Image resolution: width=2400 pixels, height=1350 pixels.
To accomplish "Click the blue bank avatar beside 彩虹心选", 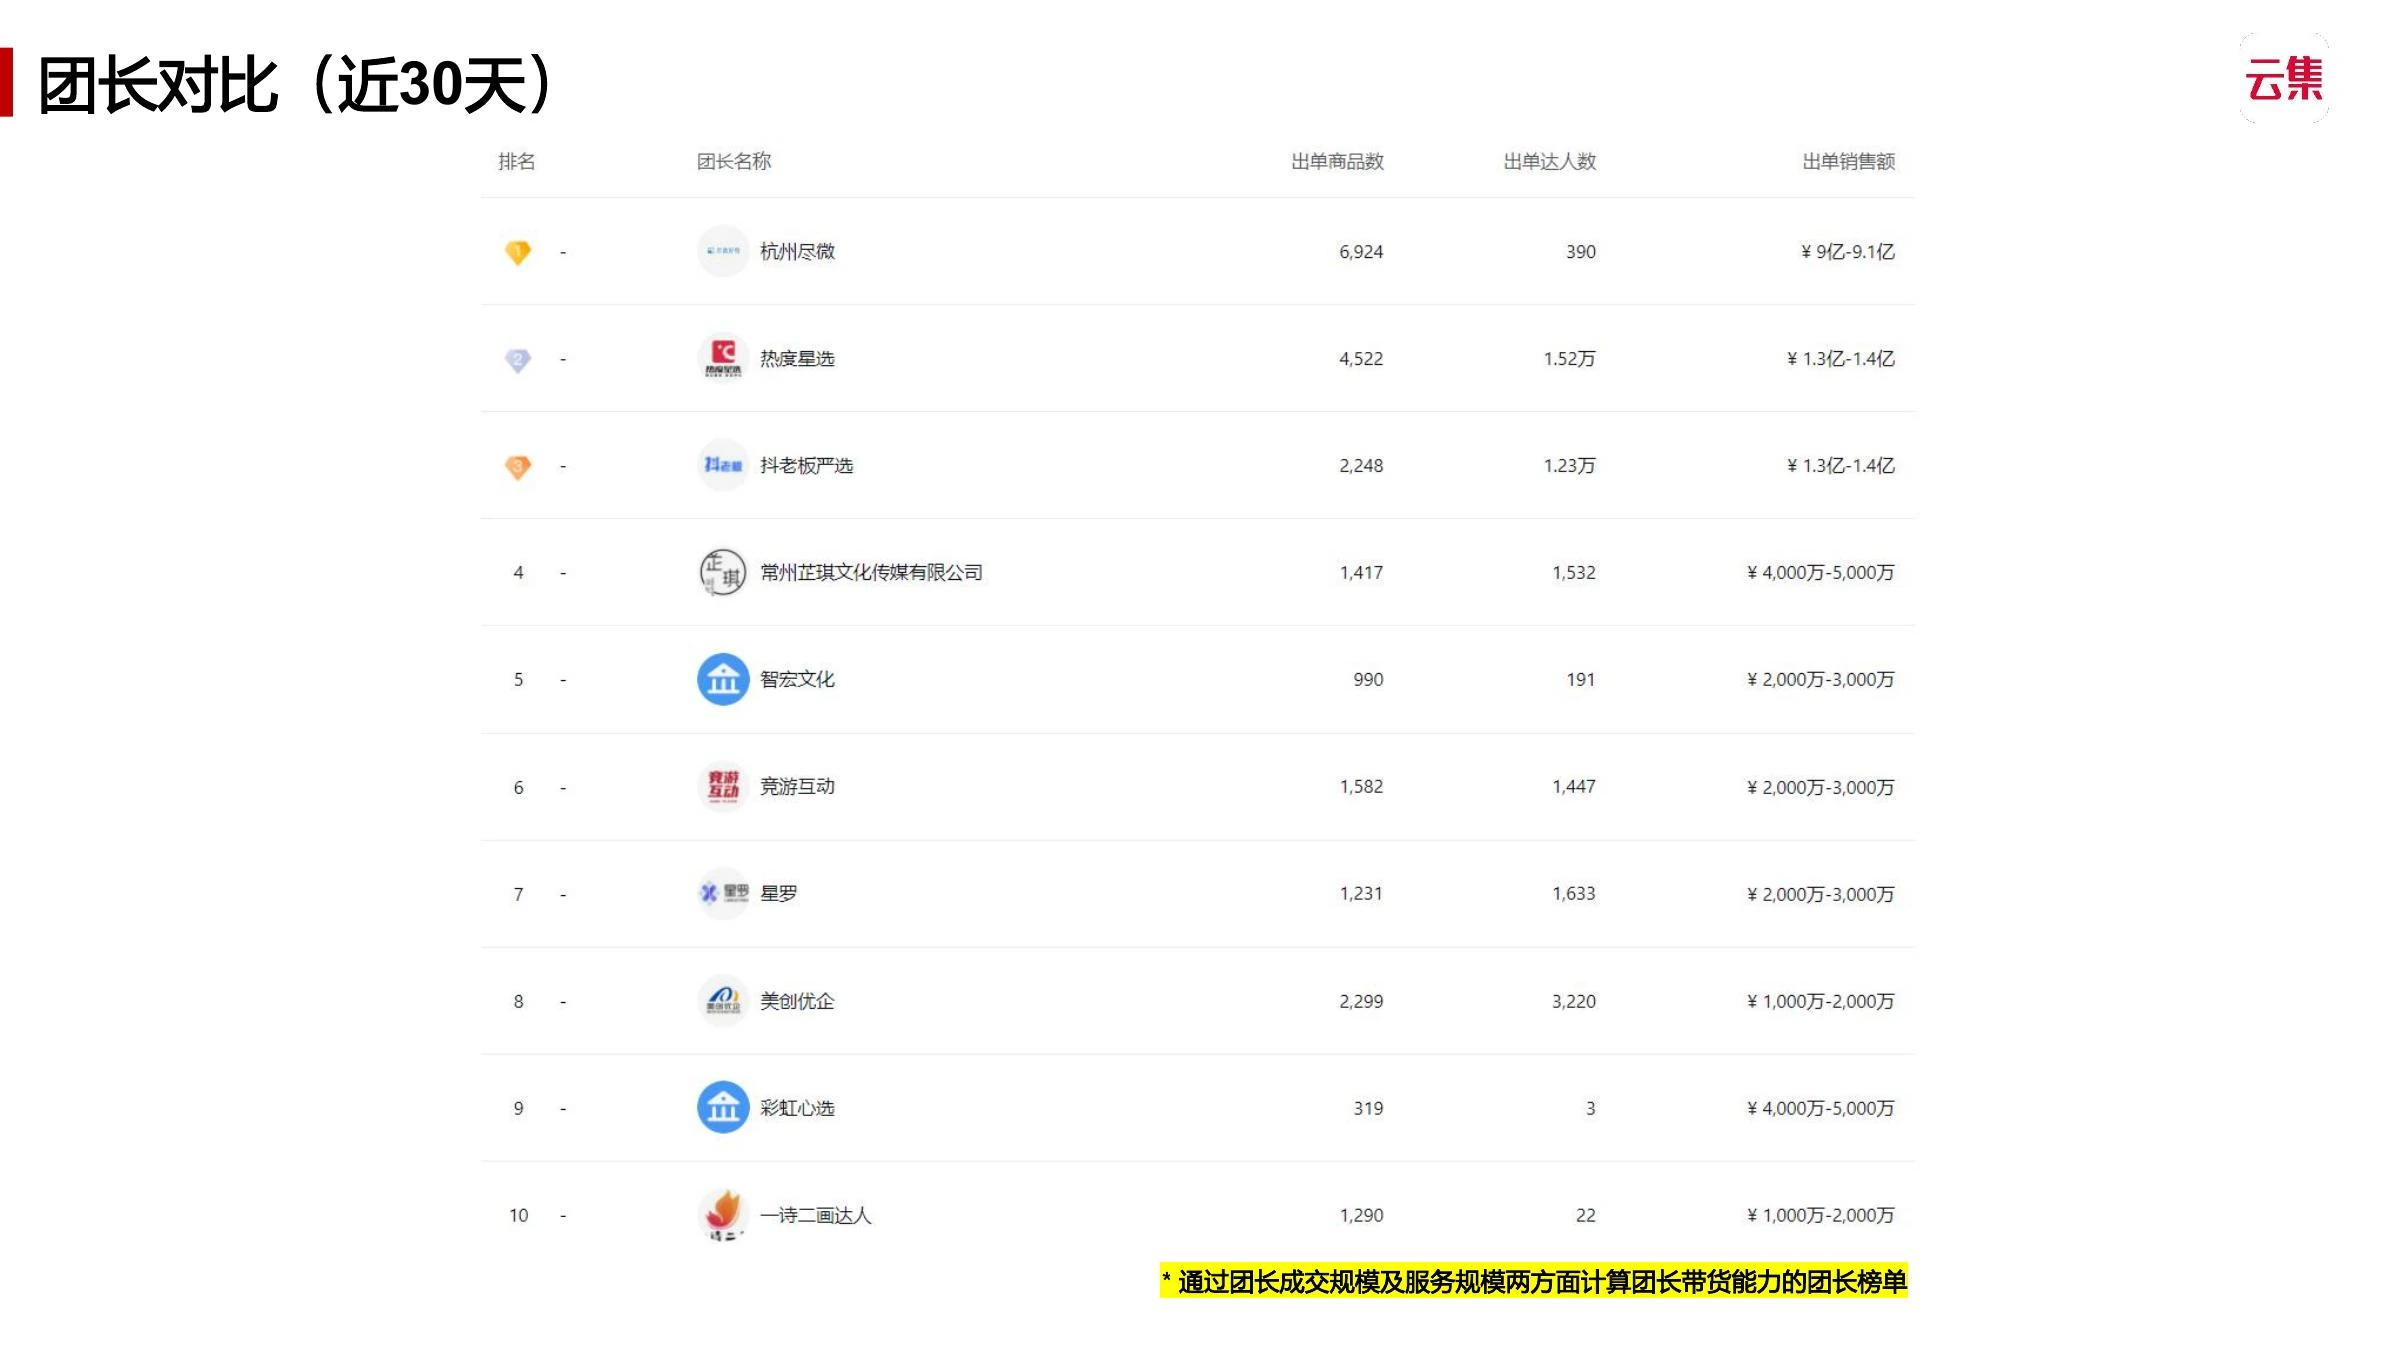I will point(723,1107).
